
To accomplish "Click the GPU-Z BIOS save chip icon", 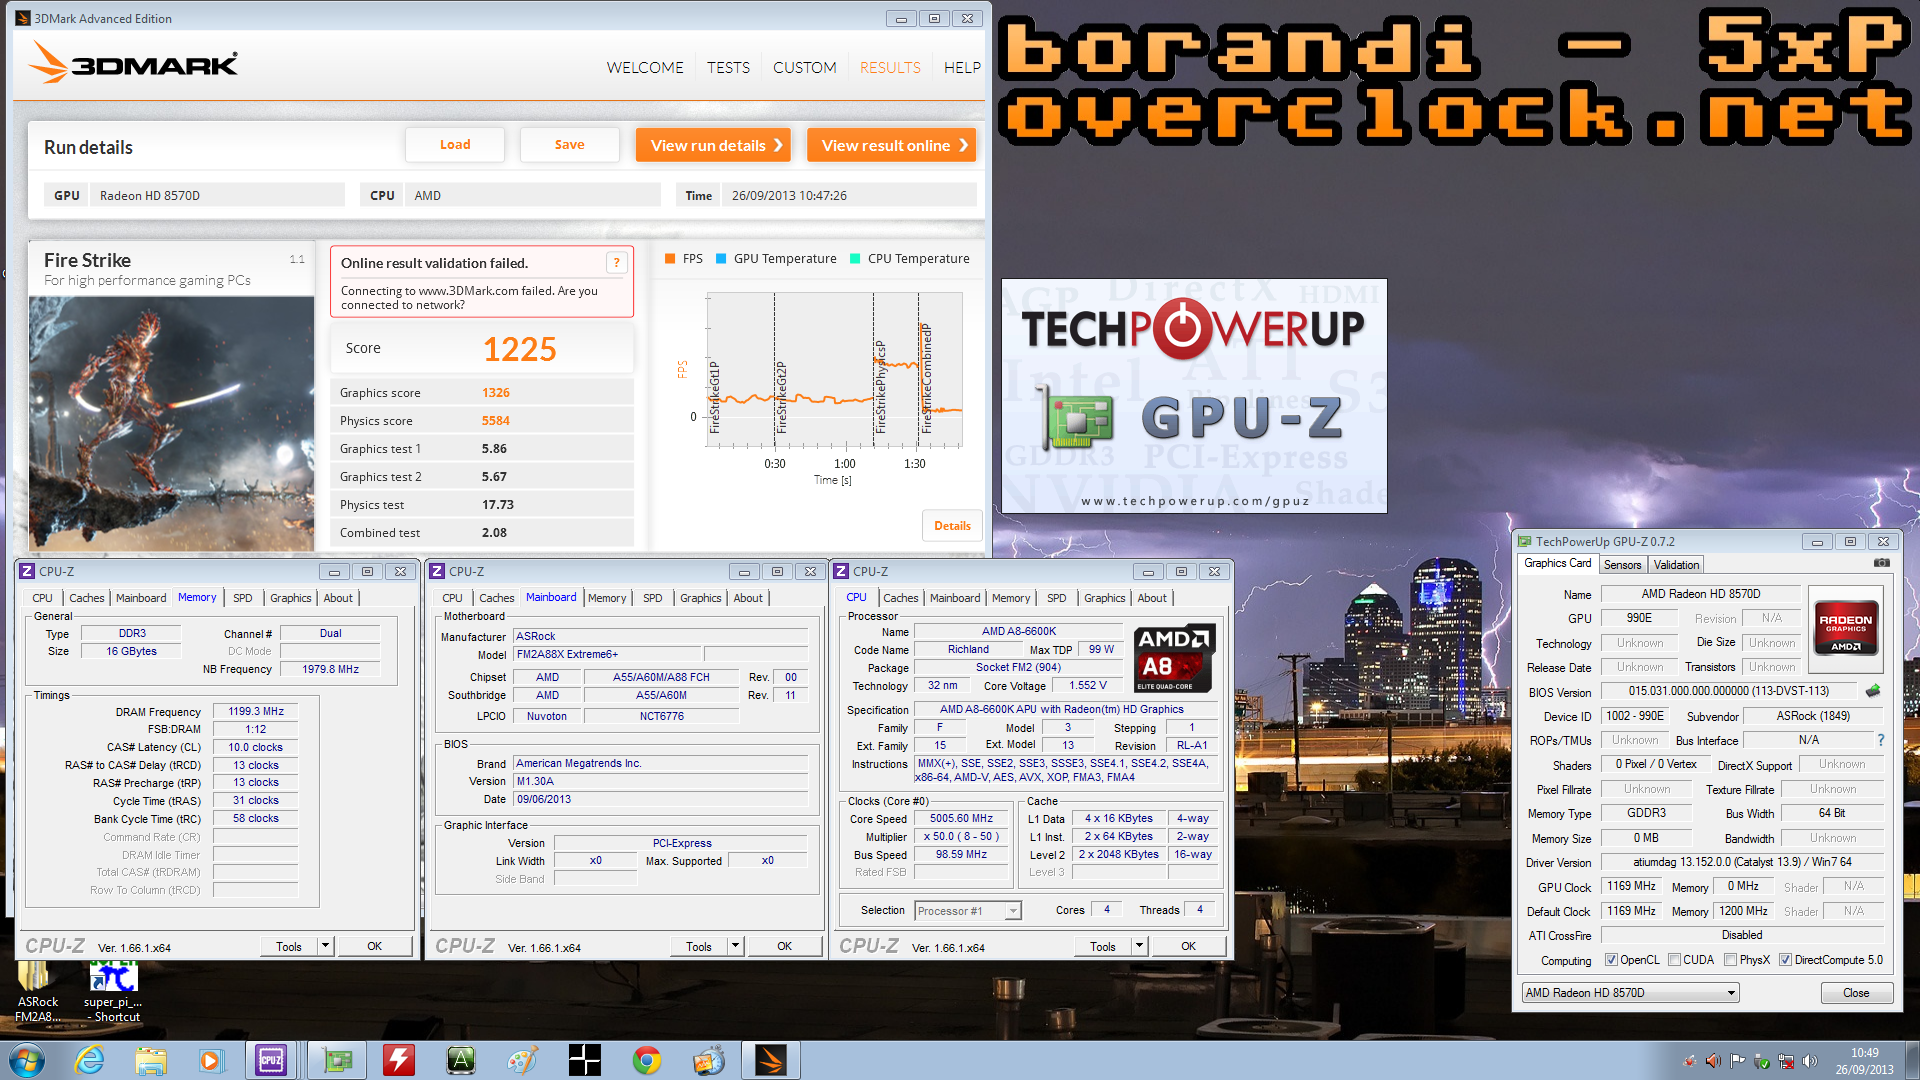I will pos(1873,691).
